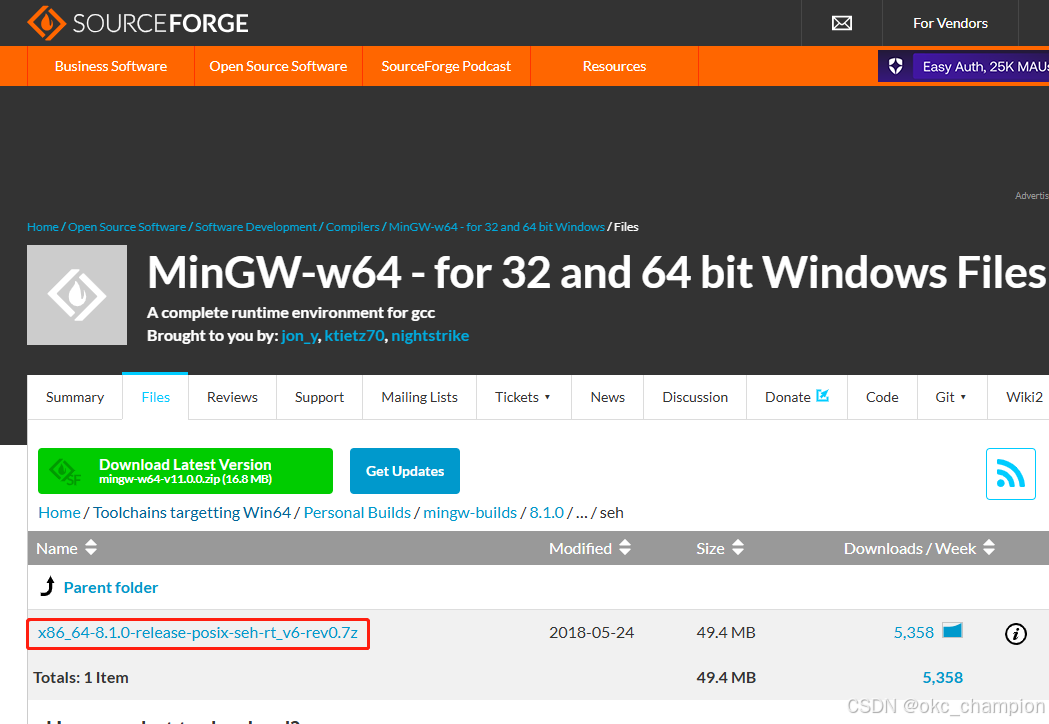This screenshot has height=724, width=1049.
Task: Expand the collapsed breadcrumb ellipsis
Action: [581, 512]
